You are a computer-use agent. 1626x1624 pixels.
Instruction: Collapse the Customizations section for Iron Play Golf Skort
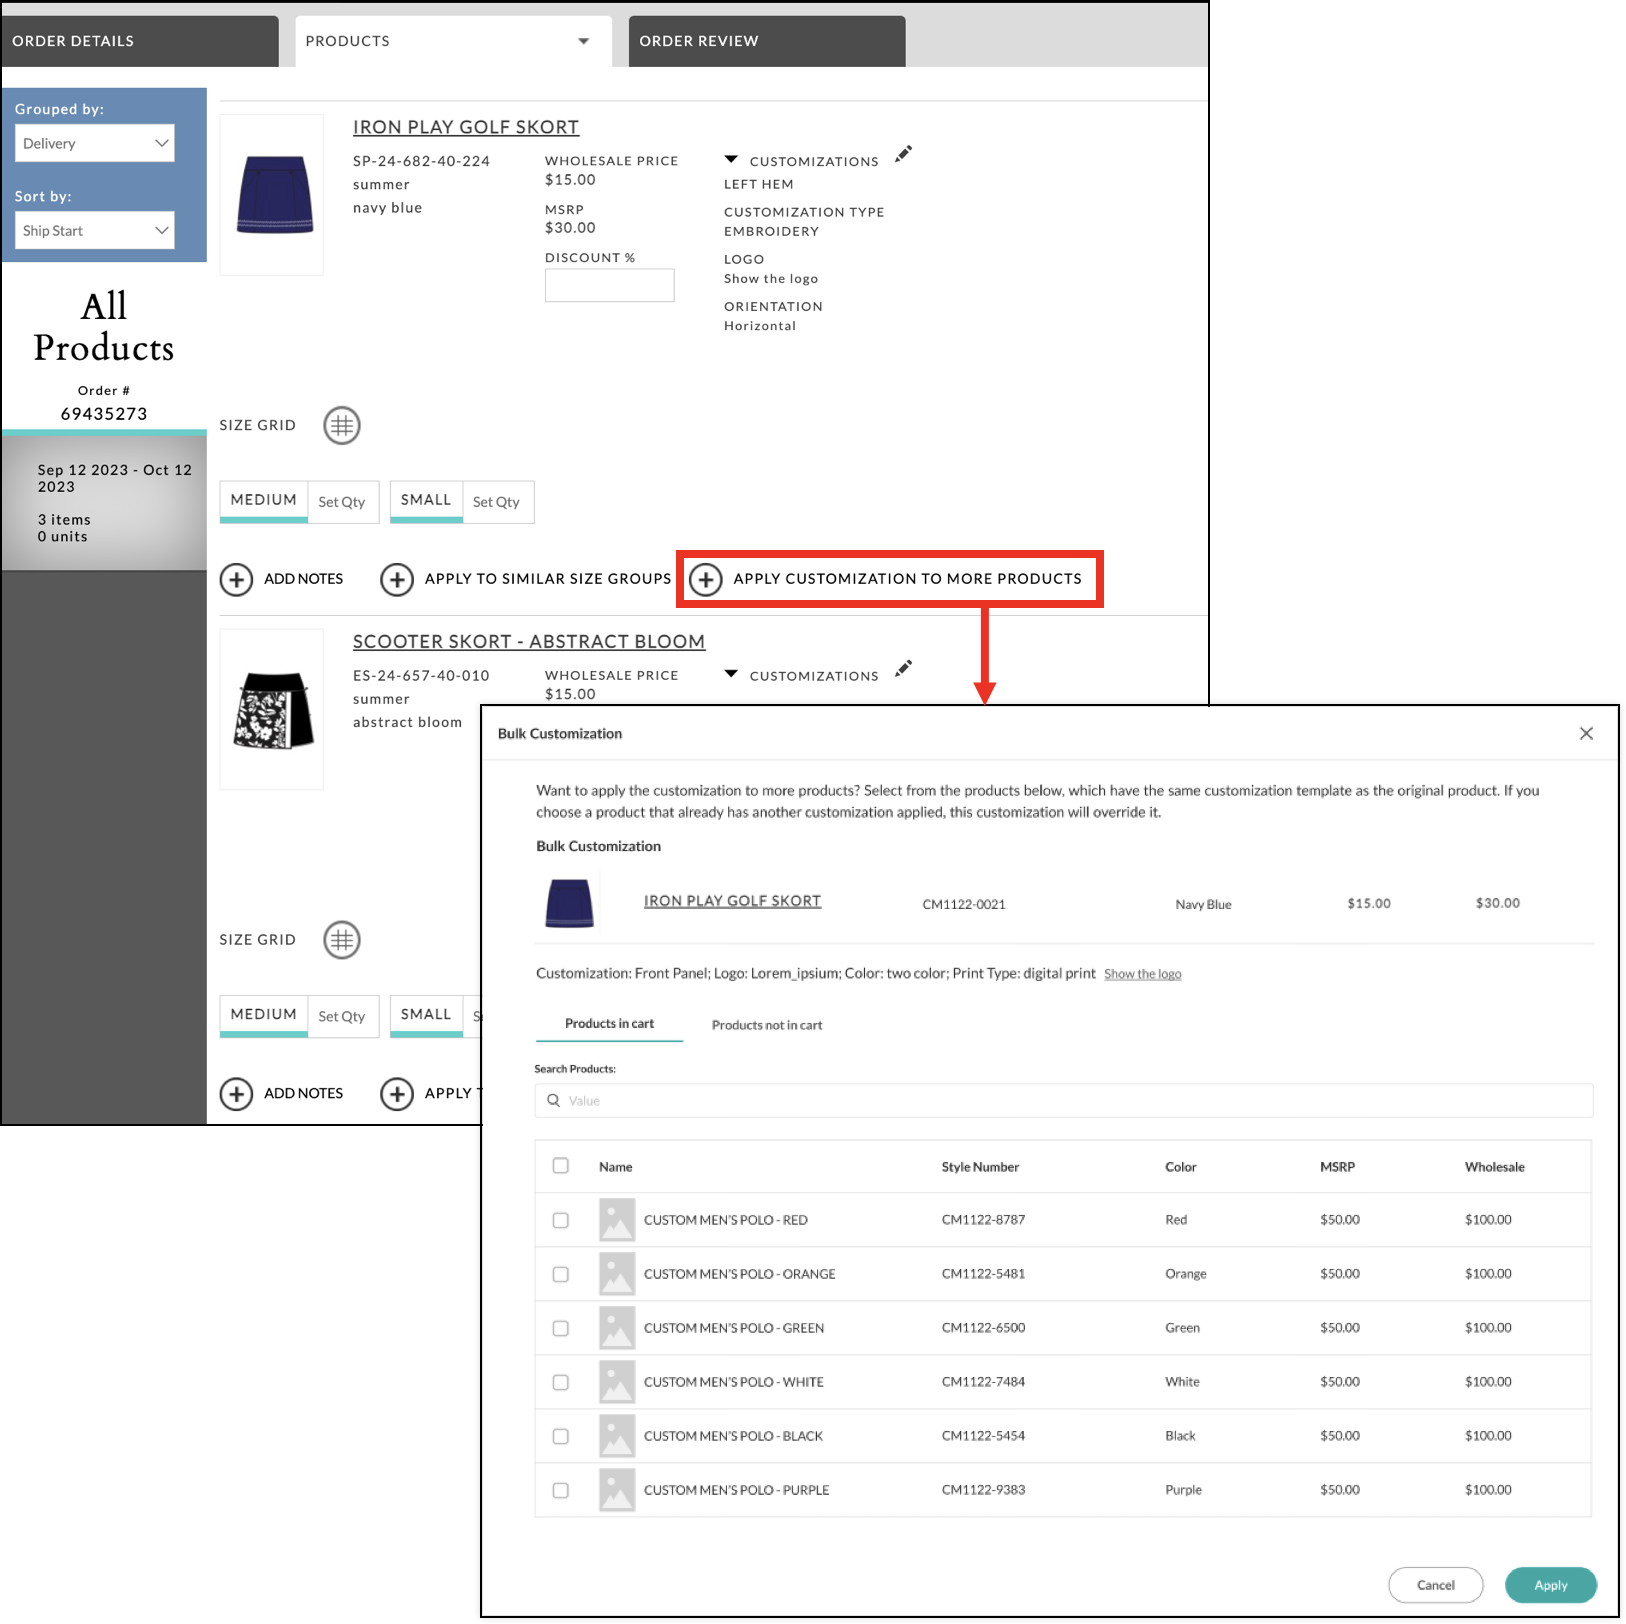(732, 159)
